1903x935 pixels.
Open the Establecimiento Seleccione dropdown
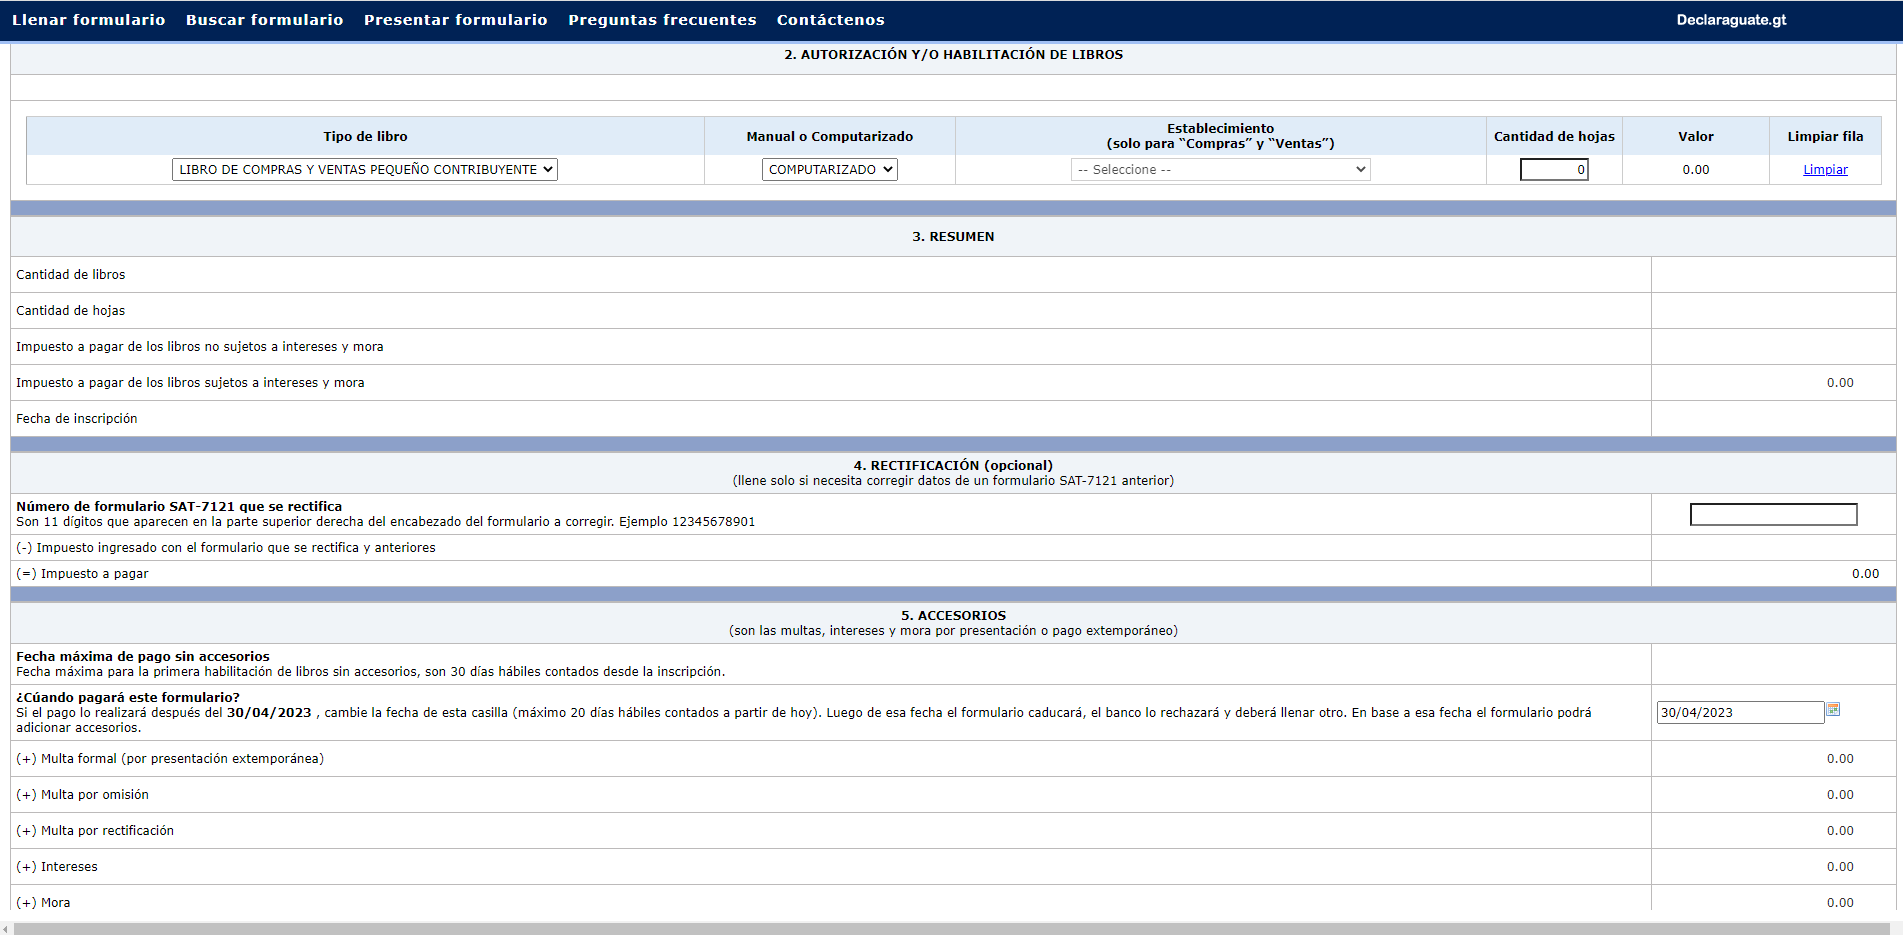click(1220, 170)
